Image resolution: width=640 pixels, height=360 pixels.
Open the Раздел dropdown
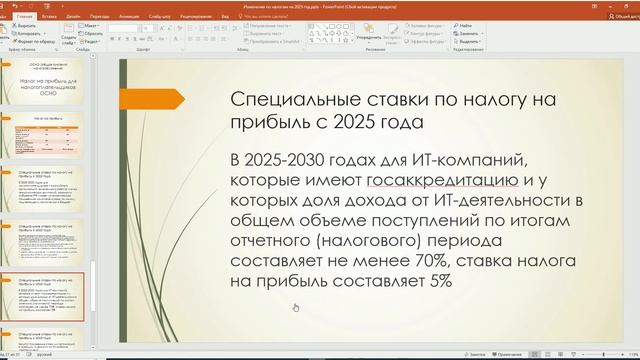click(90, 41)
